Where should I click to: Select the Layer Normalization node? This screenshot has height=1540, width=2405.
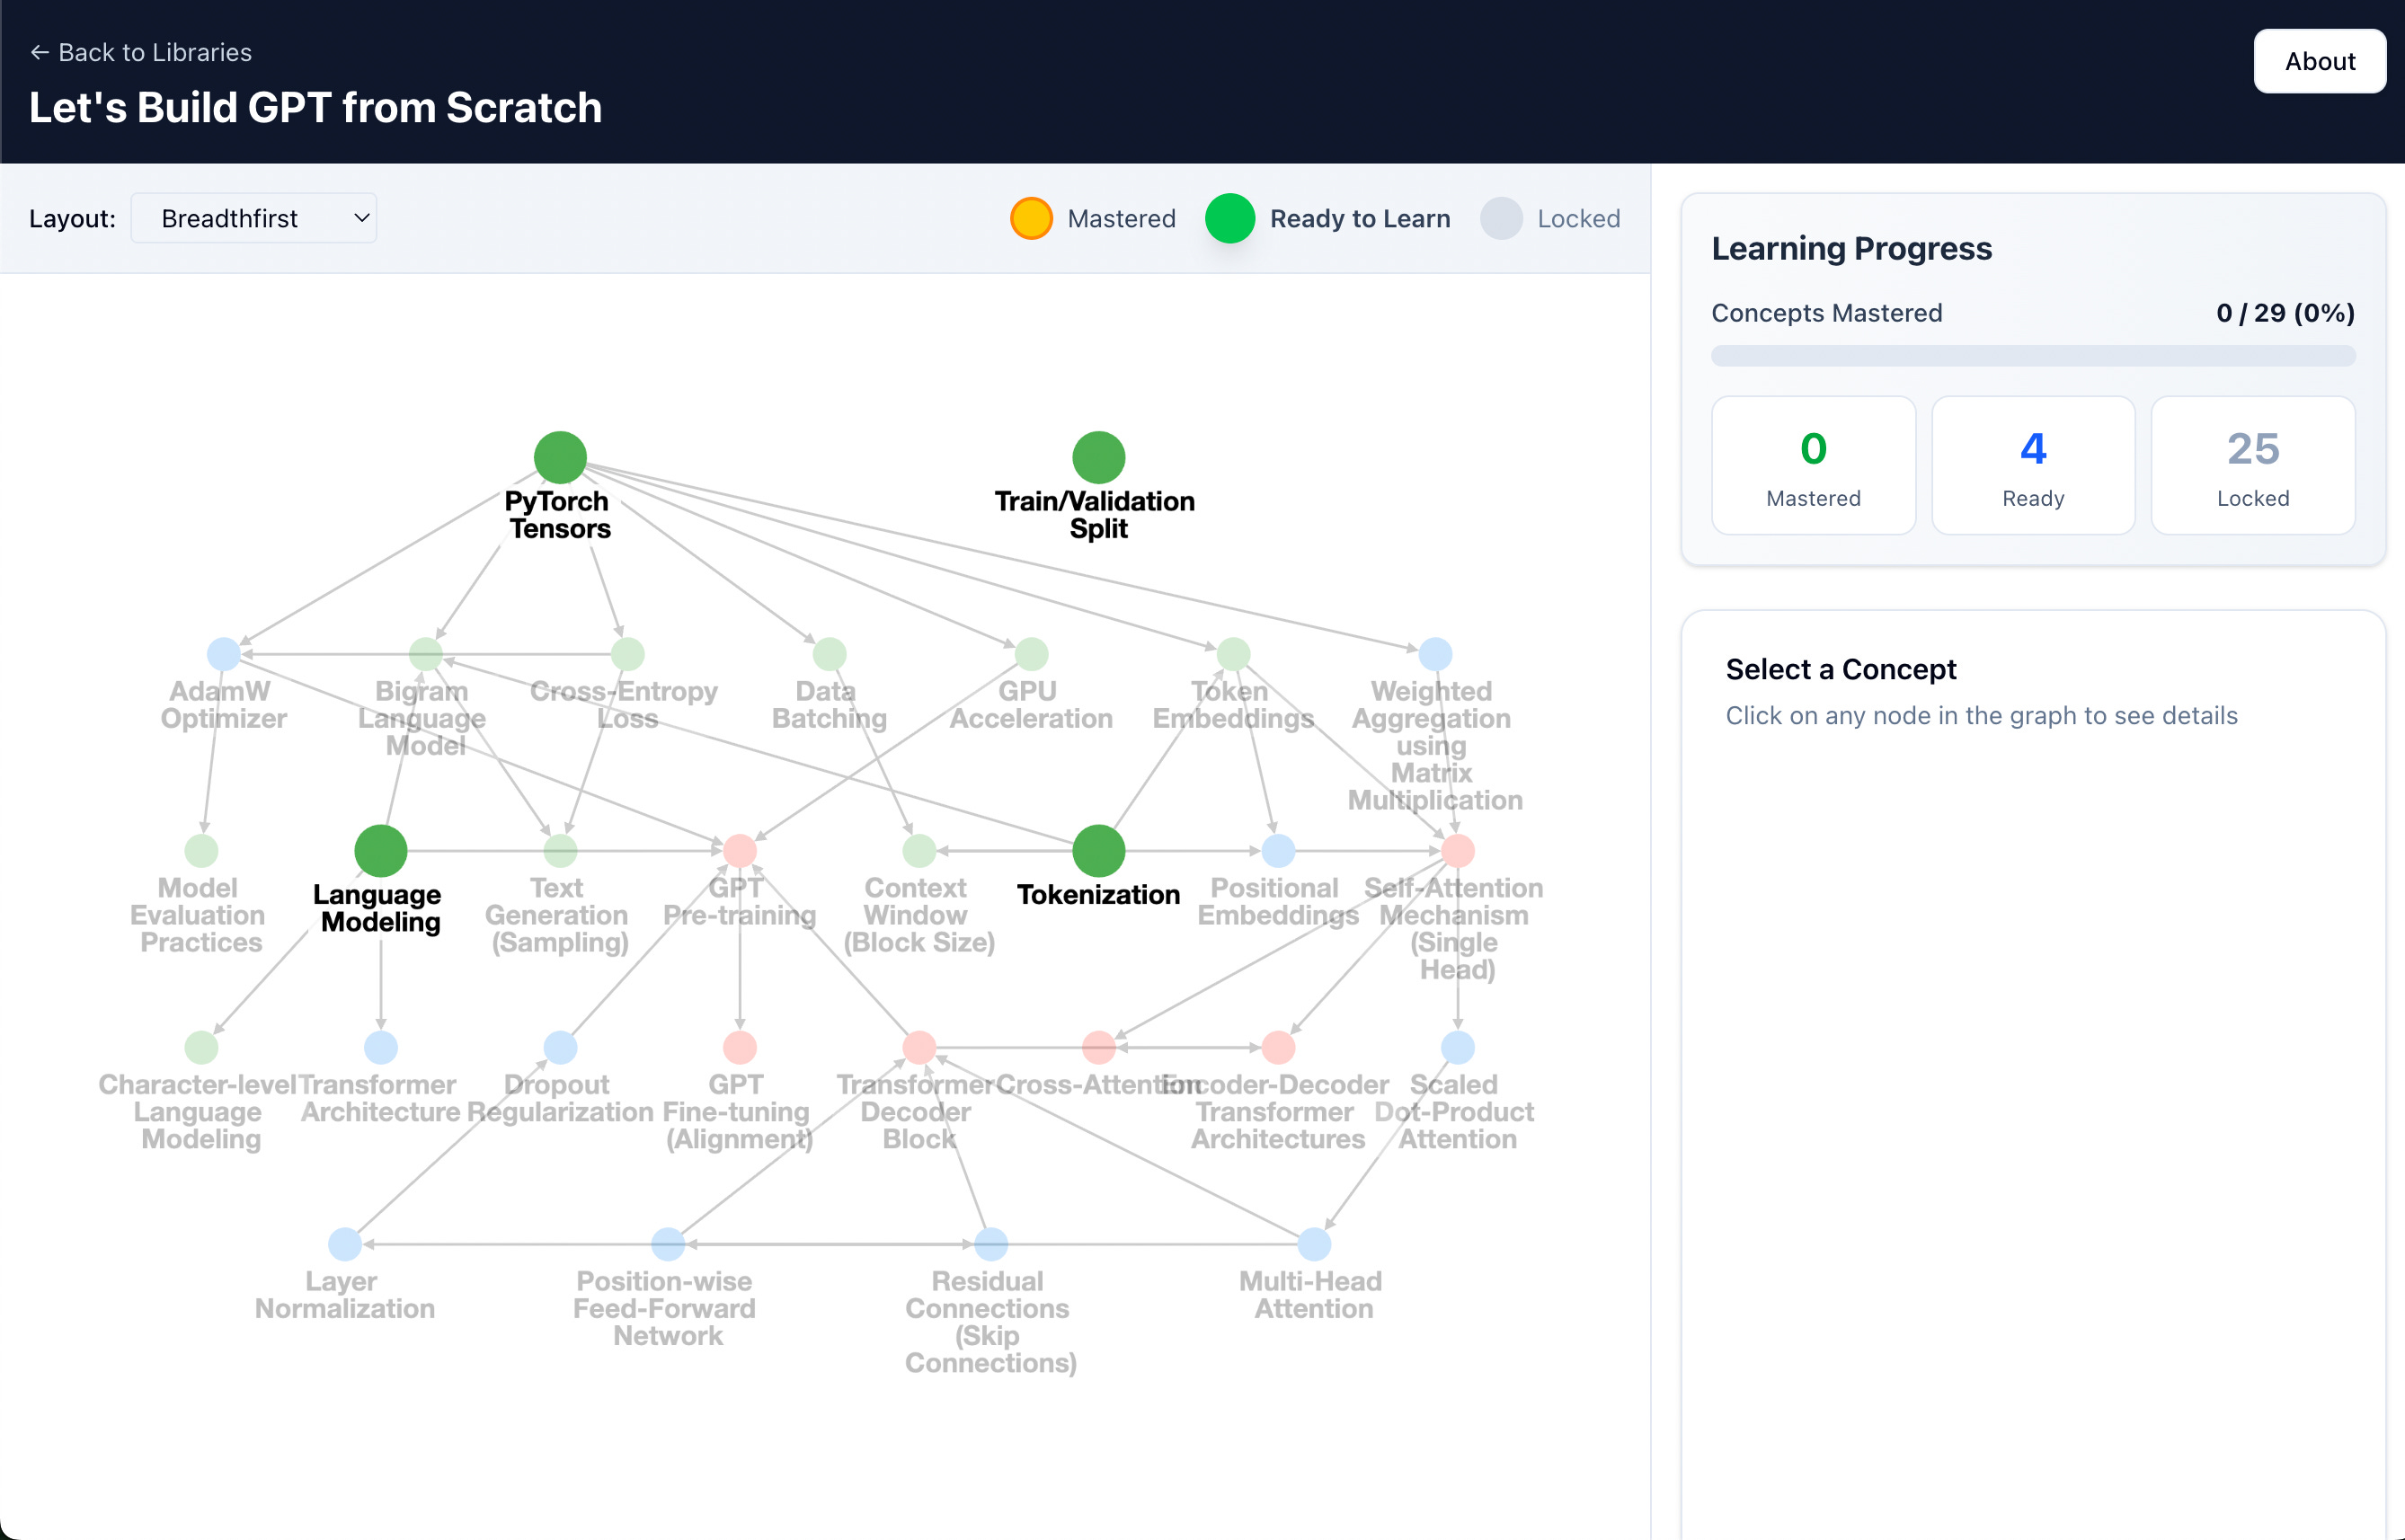(345, 1244)
